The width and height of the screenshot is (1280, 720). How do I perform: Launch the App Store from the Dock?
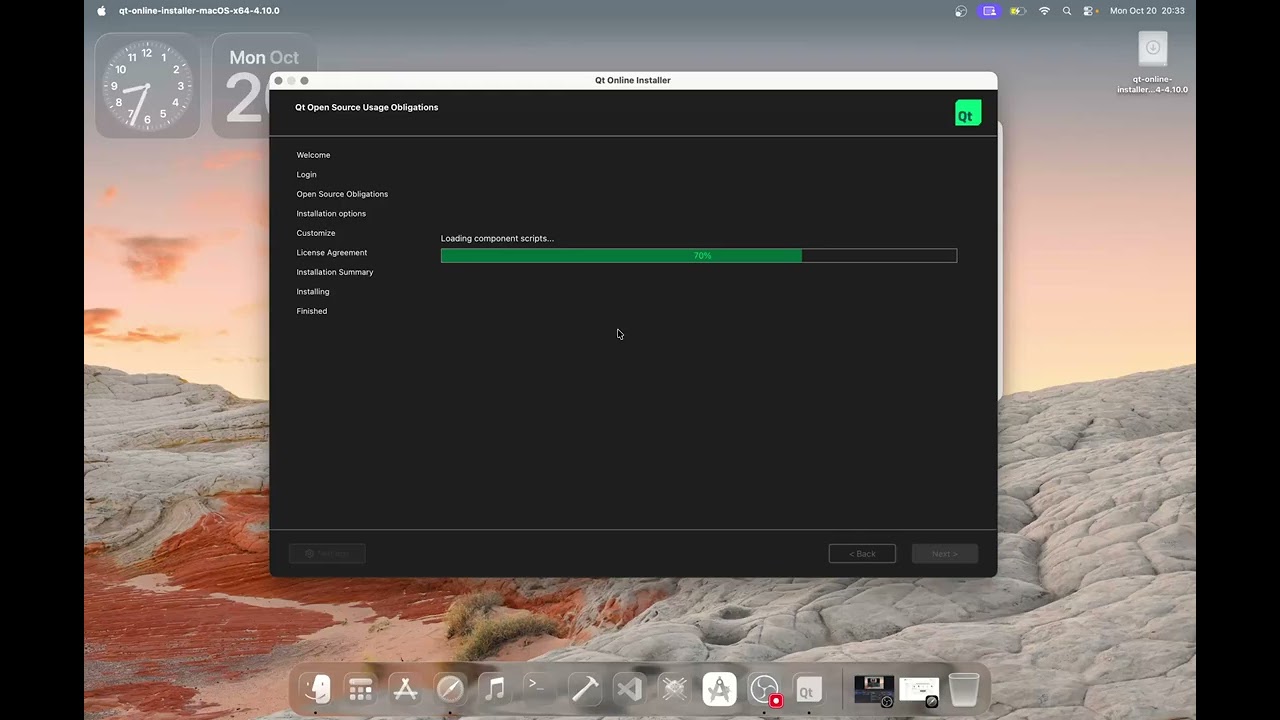point(405,689)
